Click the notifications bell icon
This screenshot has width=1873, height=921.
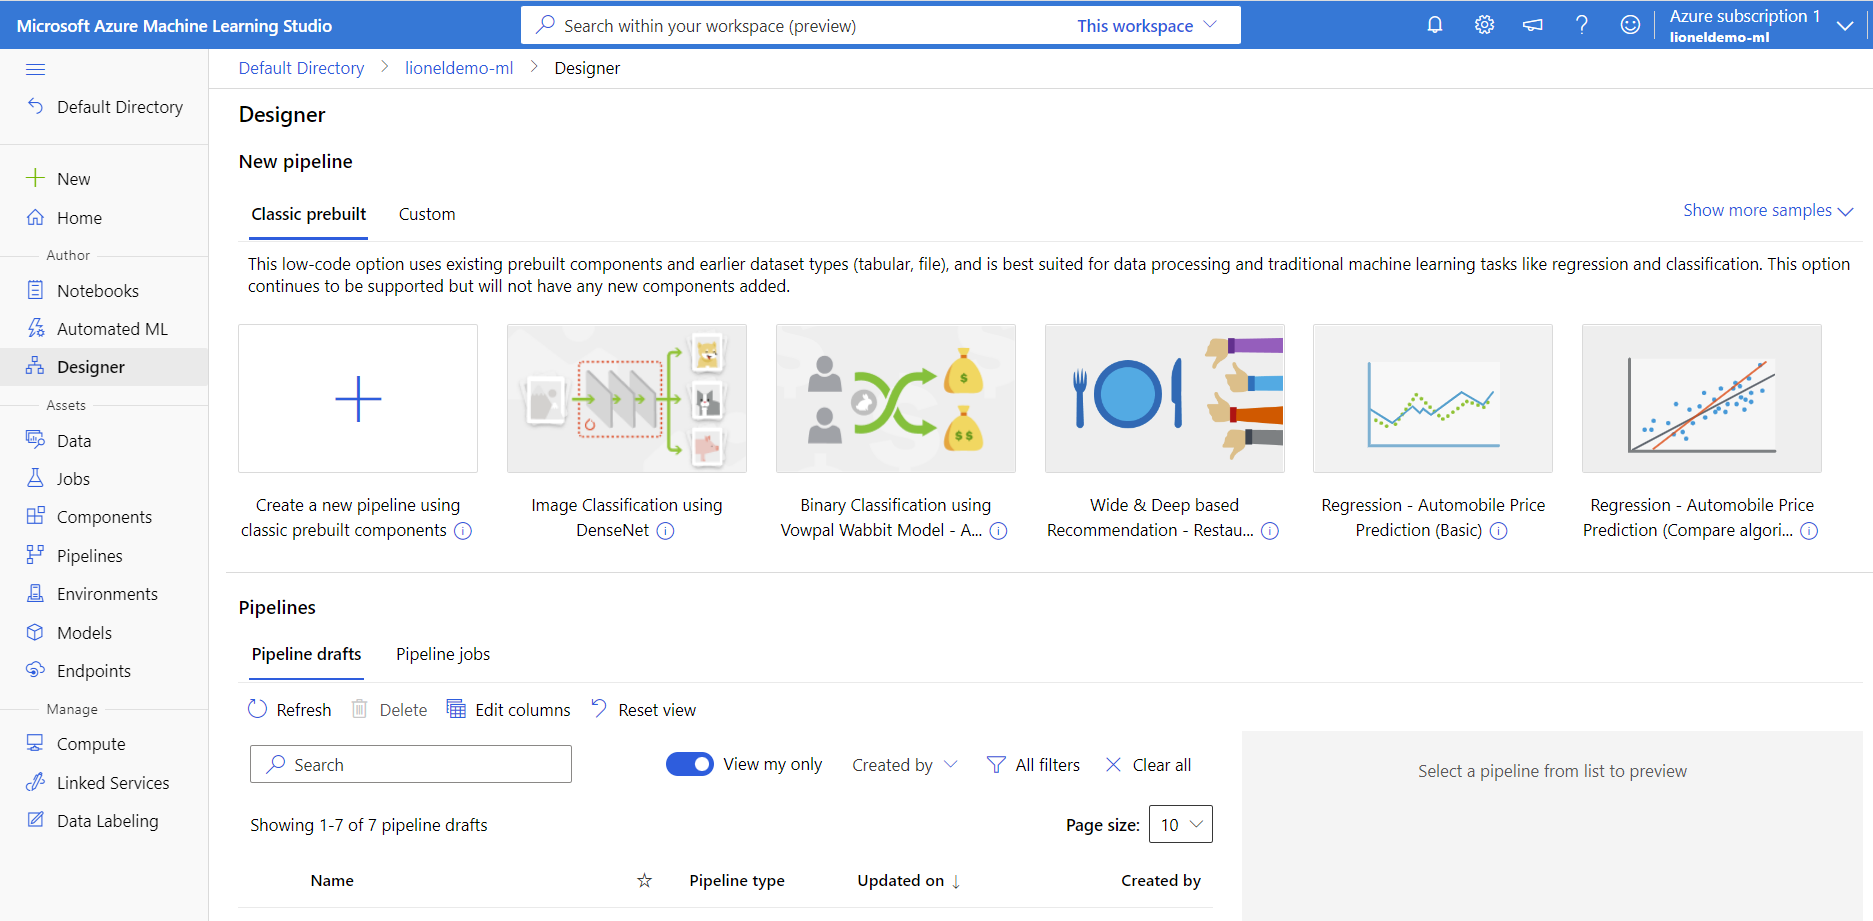pos(1434,24)
